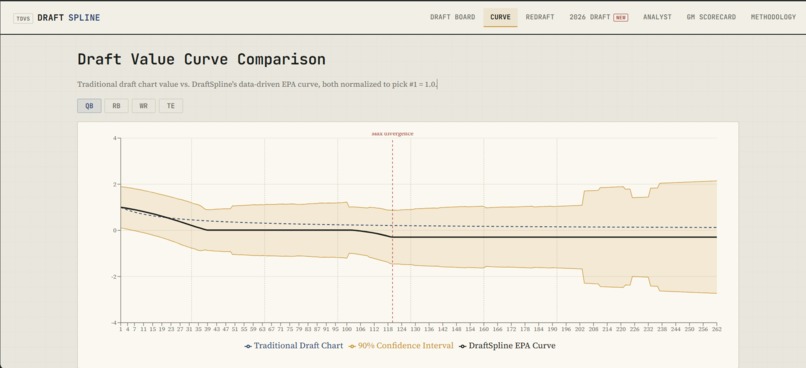The width and height of the screenshot is (806, 368).
Task: Click the max divergence marker label
Action: tap(392, 134)
